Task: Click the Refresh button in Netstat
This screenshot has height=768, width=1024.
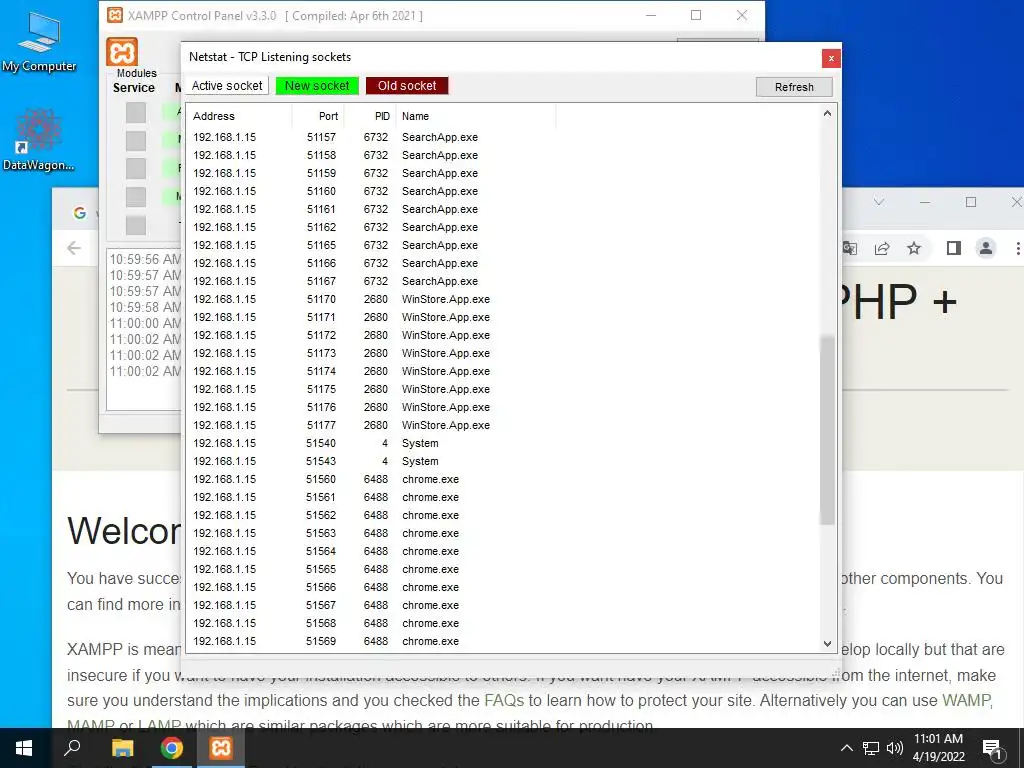Action: coord(794,87)
